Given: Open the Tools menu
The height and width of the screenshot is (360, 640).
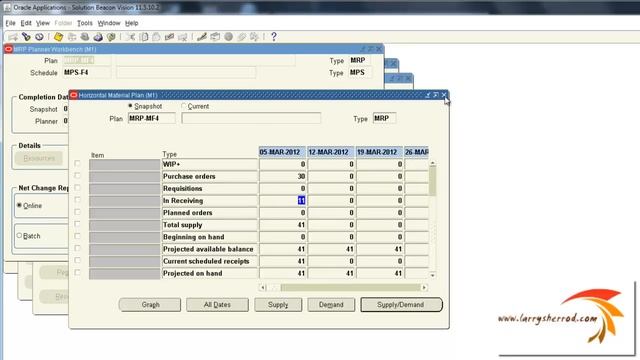Looking at the screenshot, I should coord(84,23).
